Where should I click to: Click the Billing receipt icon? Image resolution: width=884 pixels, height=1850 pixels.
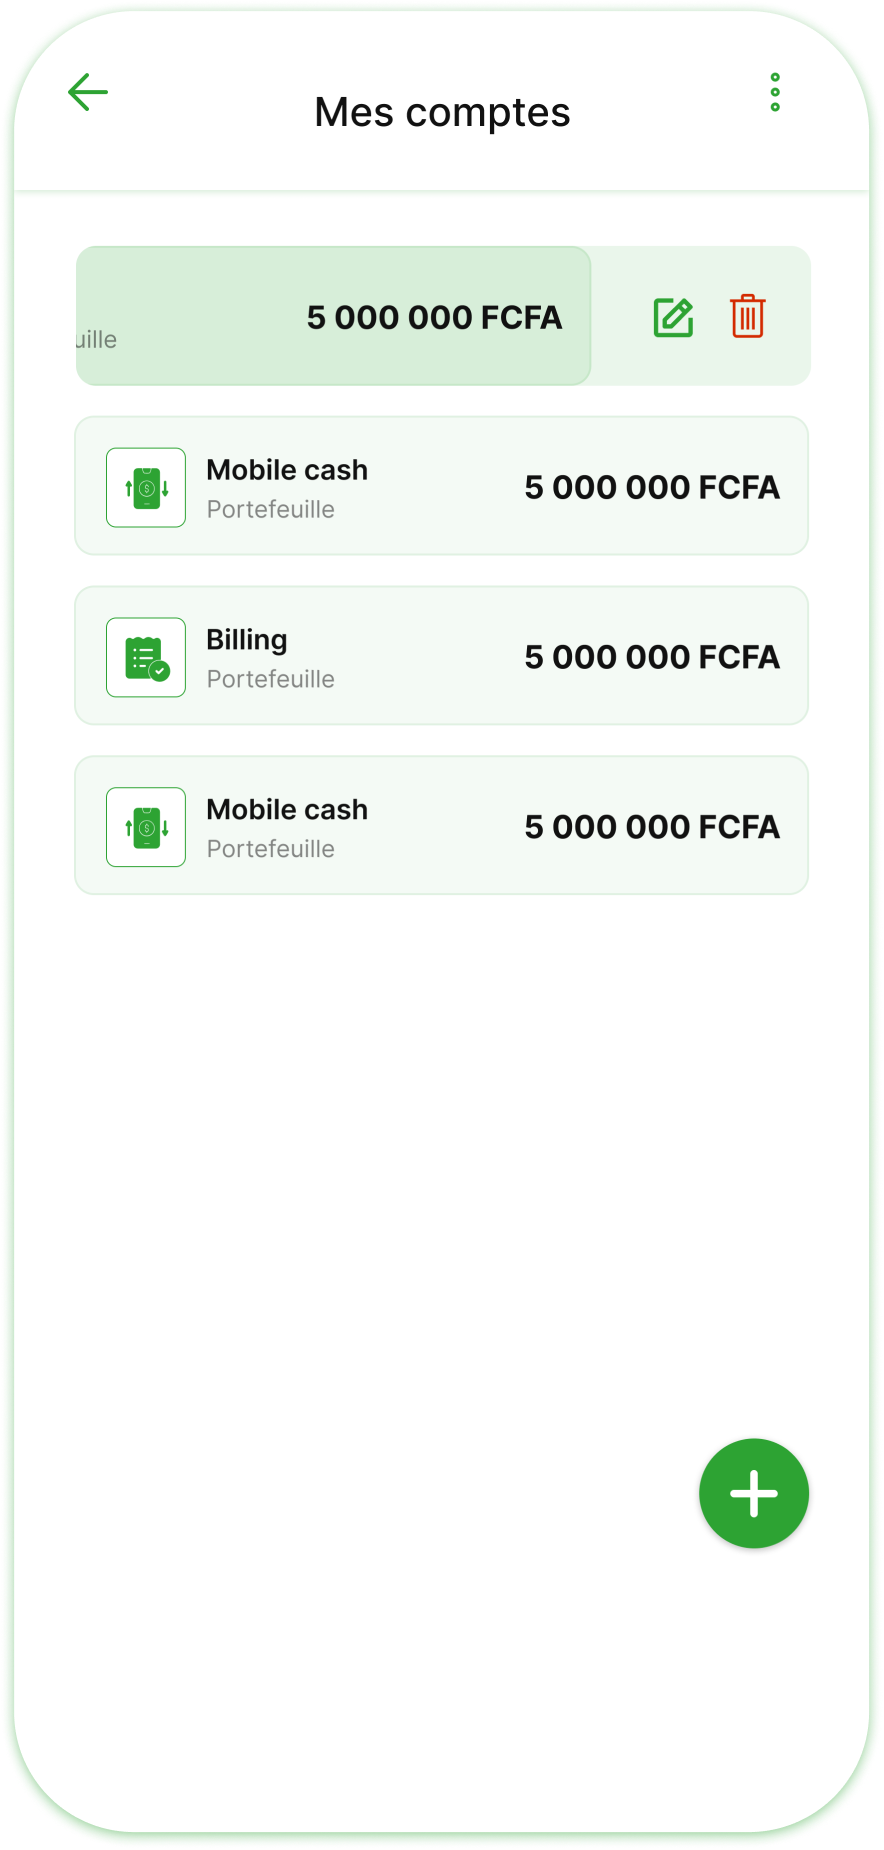click(146, 657)
